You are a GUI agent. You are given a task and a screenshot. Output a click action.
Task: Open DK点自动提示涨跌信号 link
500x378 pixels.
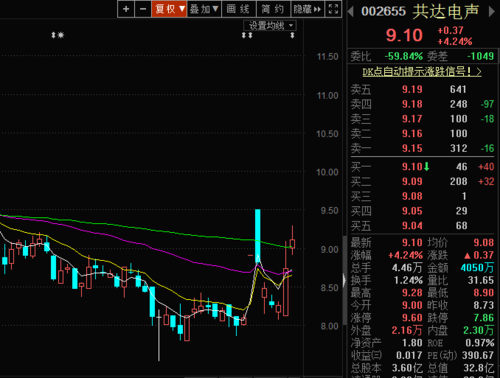(422, 72)
